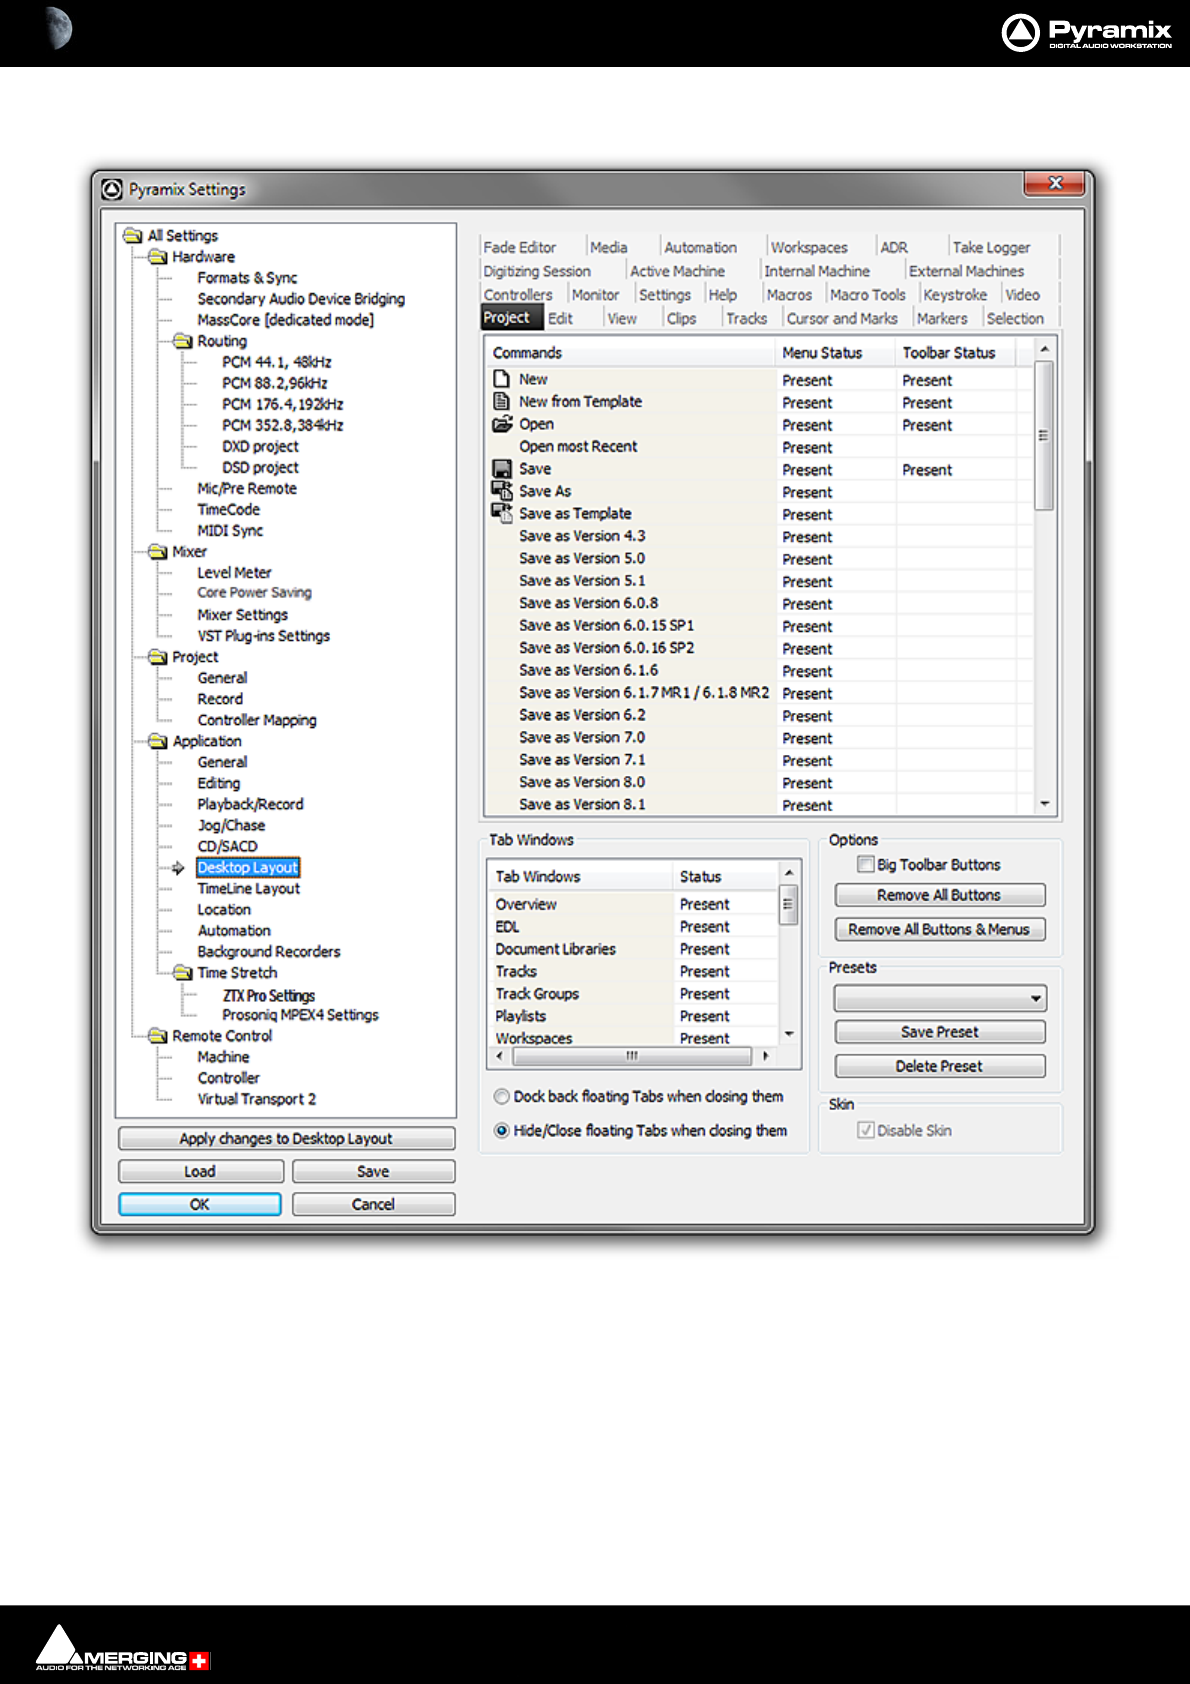
Task: Click the Application folder icon
Action: pyautogui.click(x=158, y=741)
